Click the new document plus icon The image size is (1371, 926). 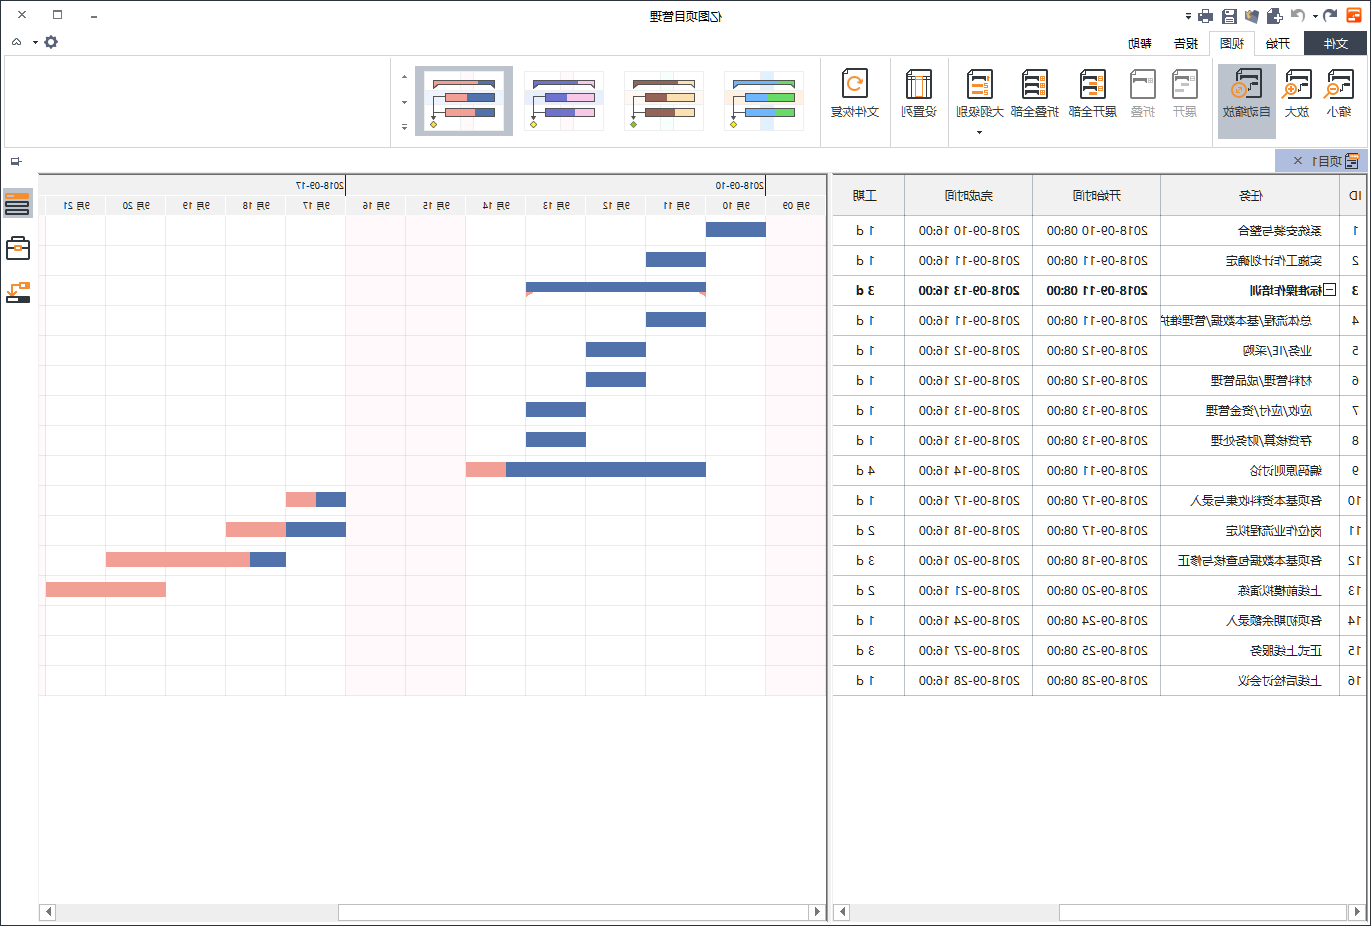coord(1275,16)
